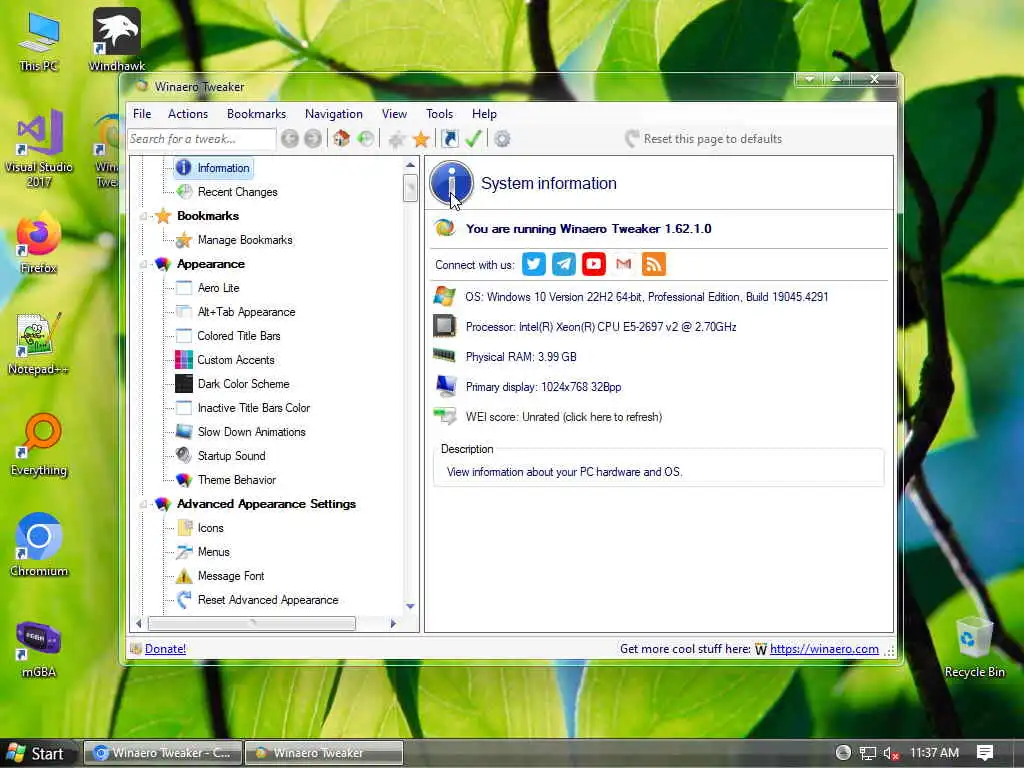This screenshot has width=1024, height=768.
Task: Open the Gmail connect icon
Action: [624, 264]
